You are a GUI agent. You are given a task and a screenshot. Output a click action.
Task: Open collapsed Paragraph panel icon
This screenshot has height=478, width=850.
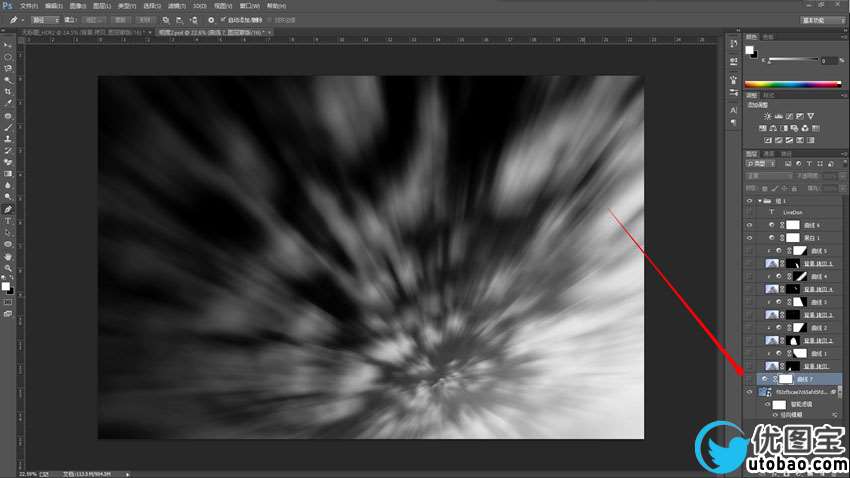[x=733, y=122]
